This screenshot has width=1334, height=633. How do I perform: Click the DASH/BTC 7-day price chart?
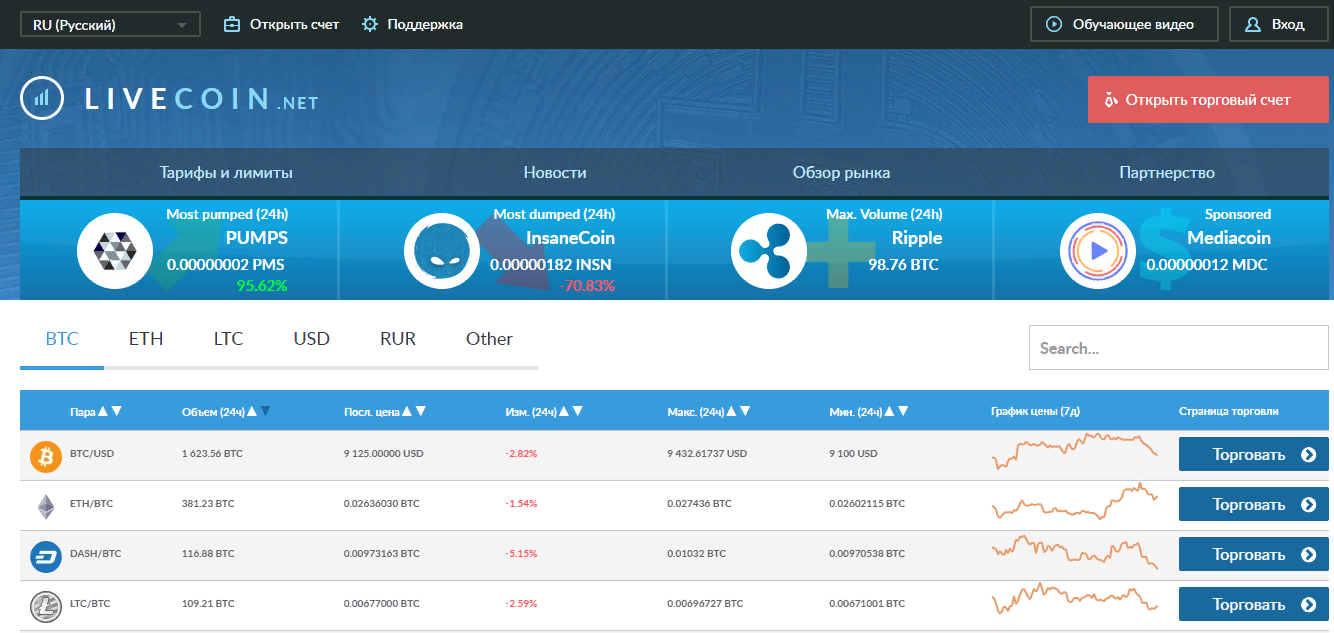[x=1075, y=553]
